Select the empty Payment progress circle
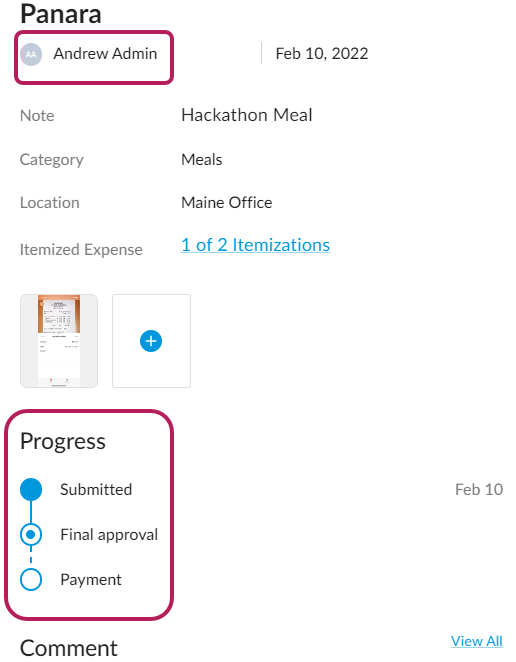Image resolution: width=516 pixels, height=662 pixels. pos(31,579)
